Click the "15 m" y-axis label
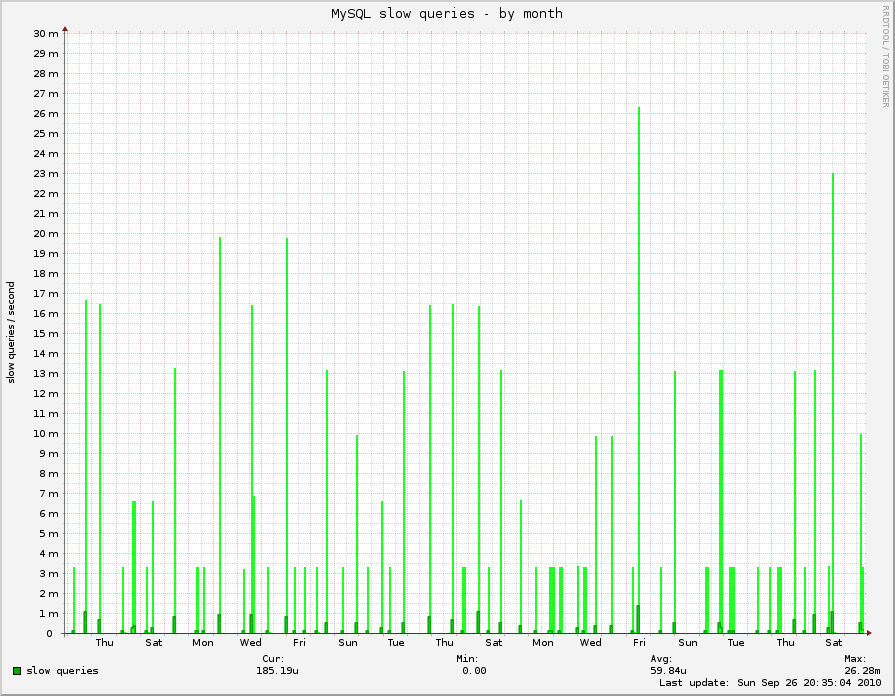Screen dimensions: 895x696 tap(46, 333)
